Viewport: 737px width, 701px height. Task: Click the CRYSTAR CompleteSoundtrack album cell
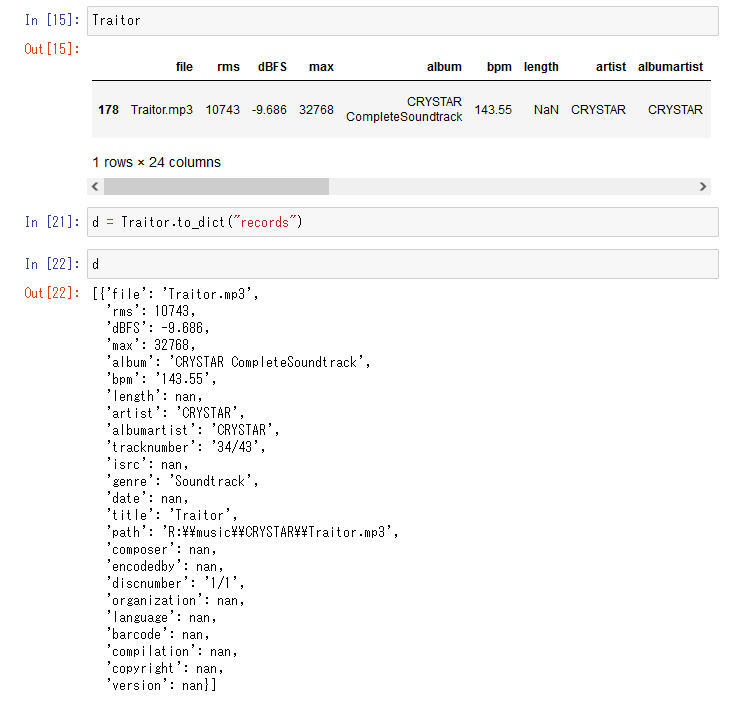(404, 109)
